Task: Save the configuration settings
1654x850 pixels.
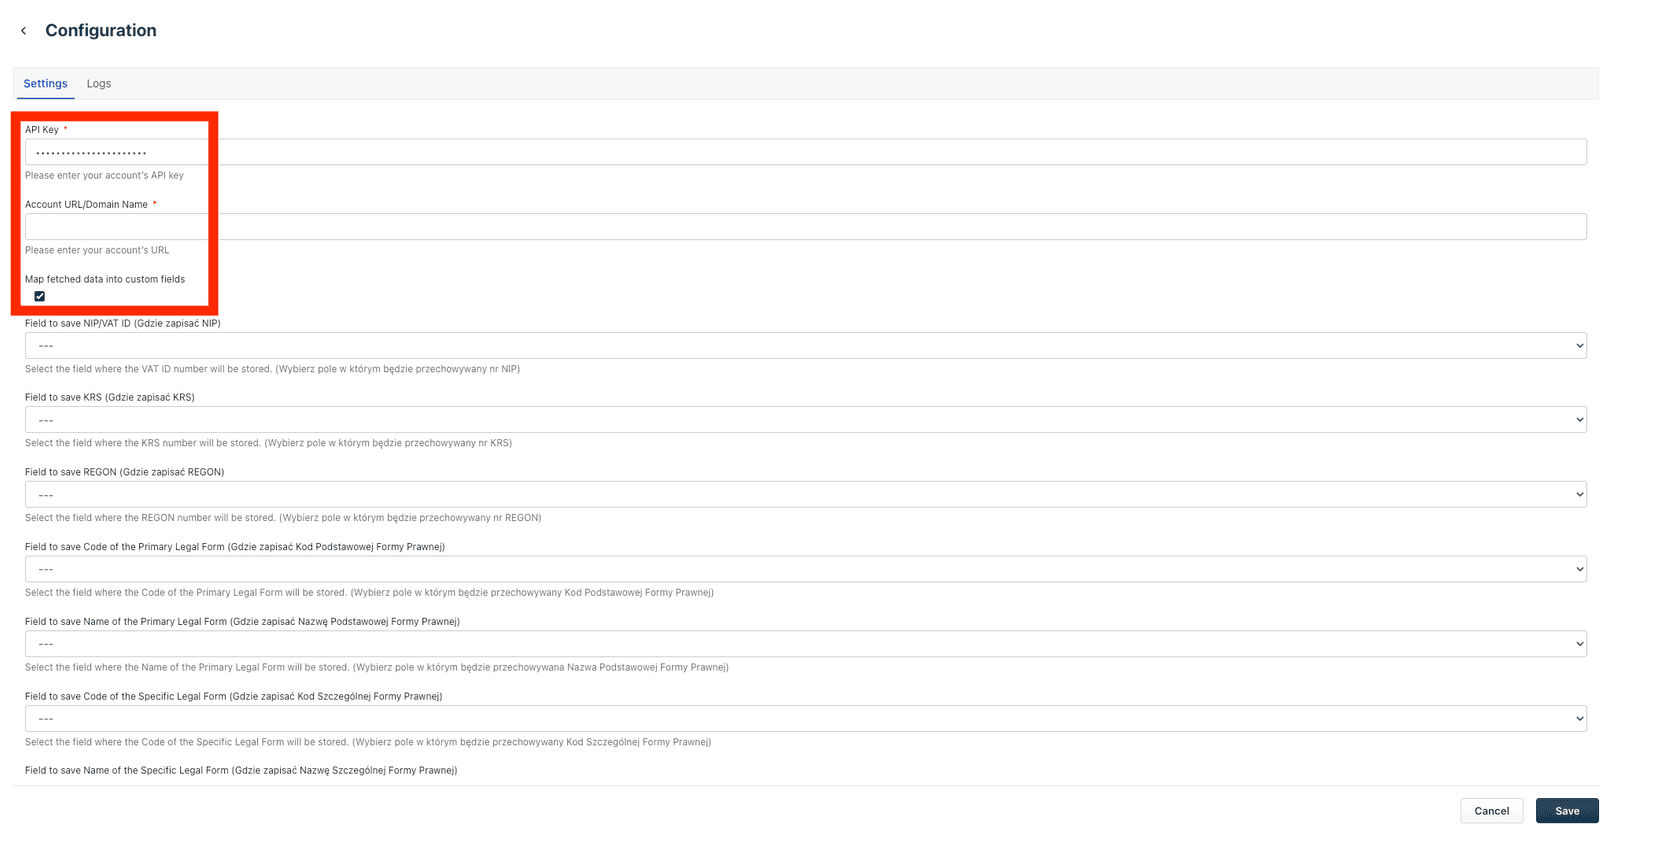Action: coord(1567,811)
